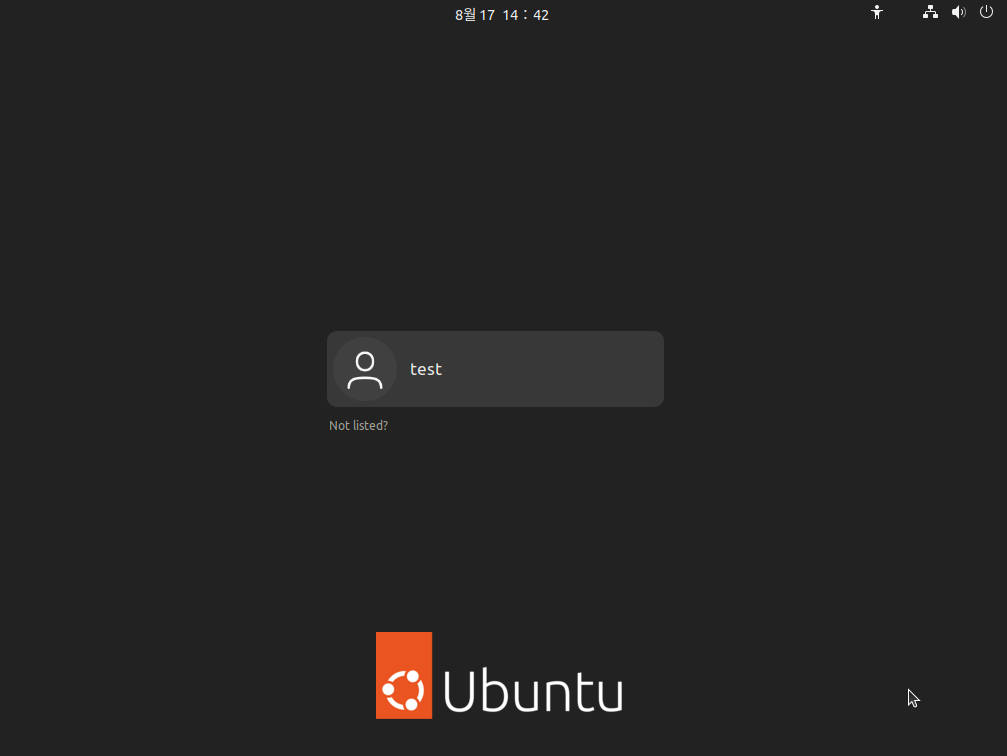Click the "Not listed?" link

pos(358,425)
